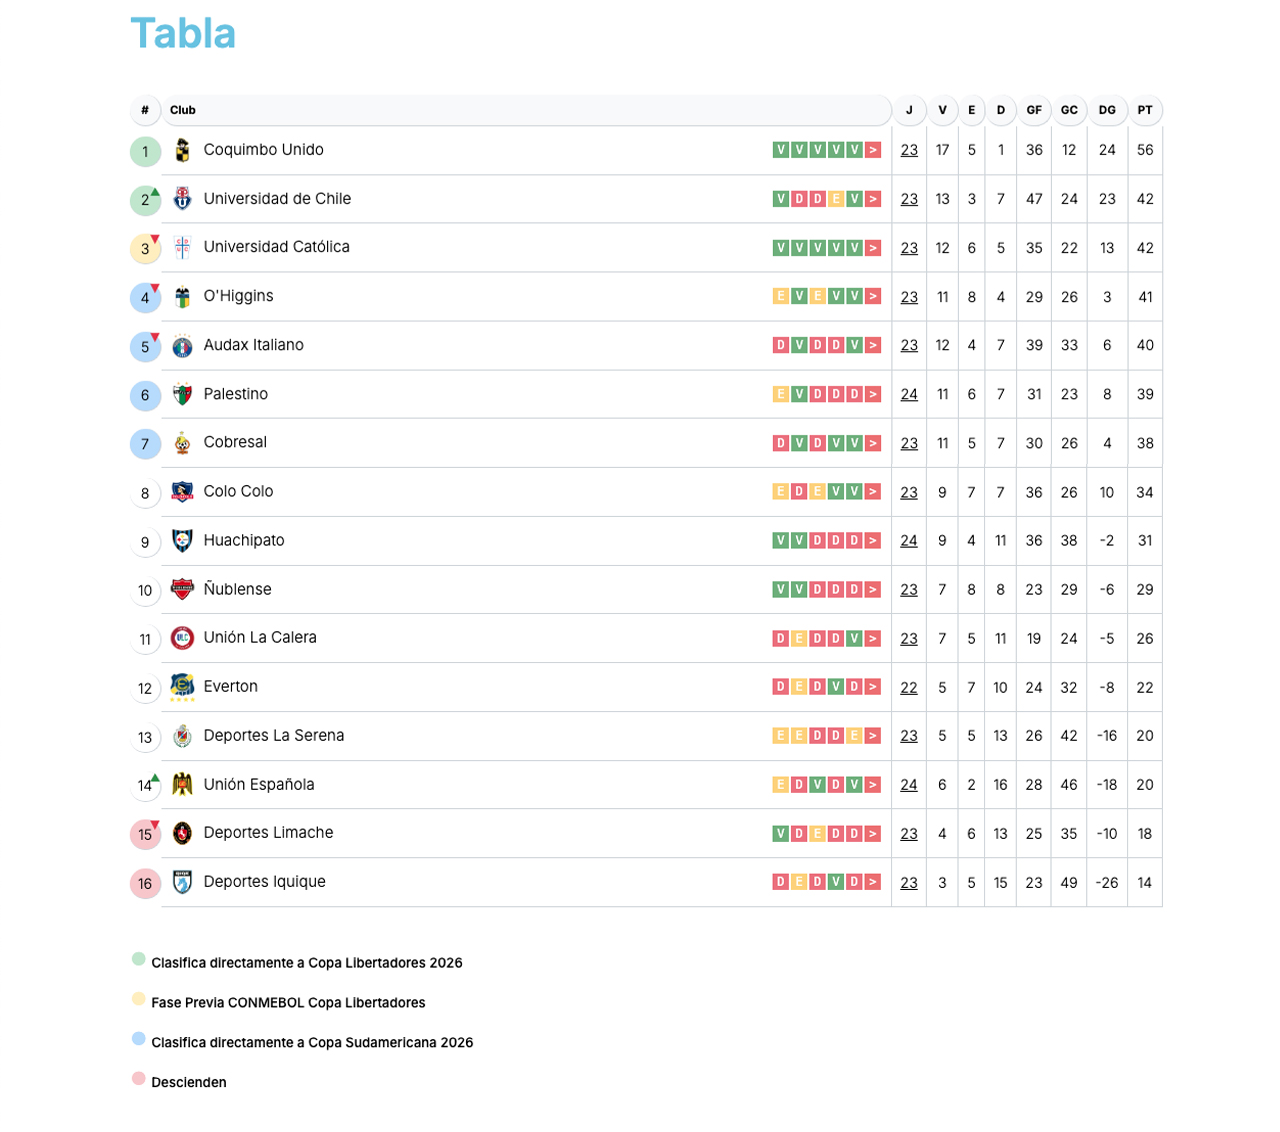This screenshot has width=1280, height=1132.
Task: Click the Huachipato club crest
Action: coord(182,541)
